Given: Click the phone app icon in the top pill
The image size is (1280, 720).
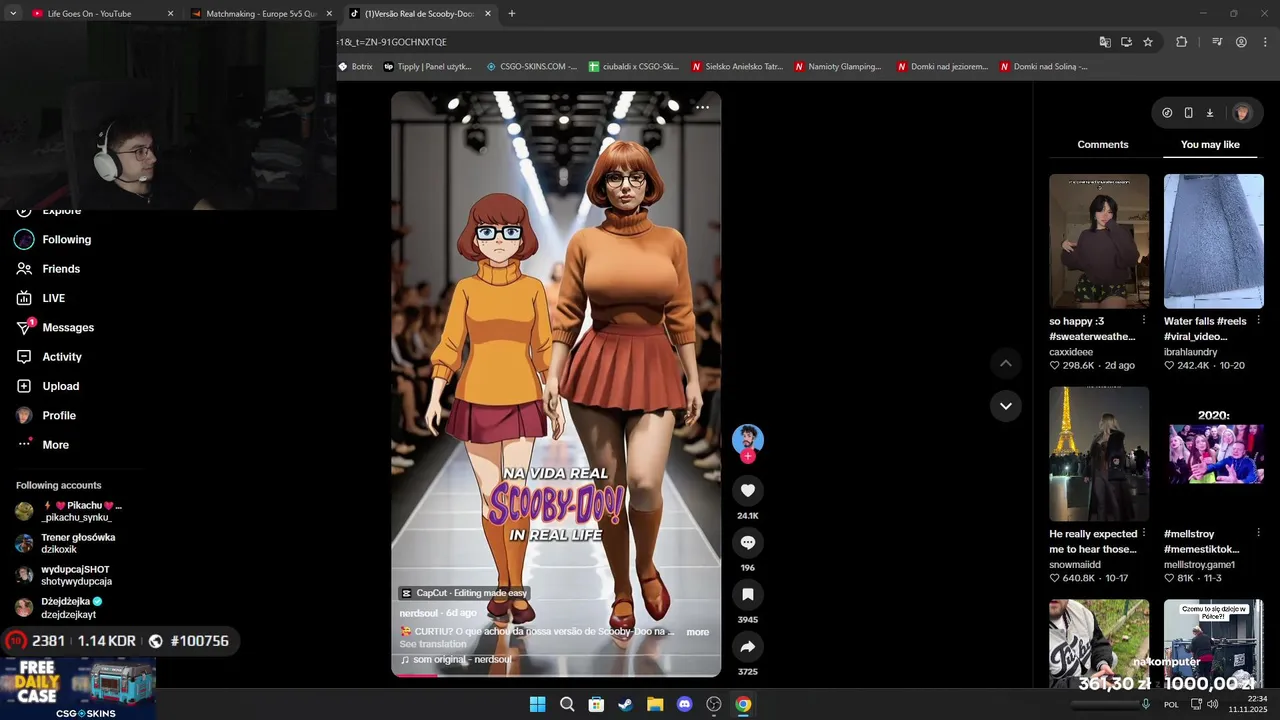Looking at the screenshot, I should pyautogui.click(x=1188, y=113).
